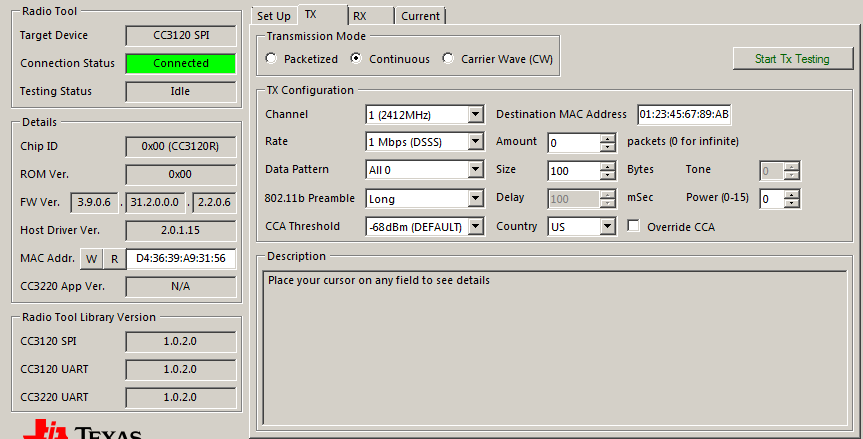Screen dimensions: 863x439
Task: Decrease the Size value with down arrow
Action: pyautogui.click(x=608, y=175)
